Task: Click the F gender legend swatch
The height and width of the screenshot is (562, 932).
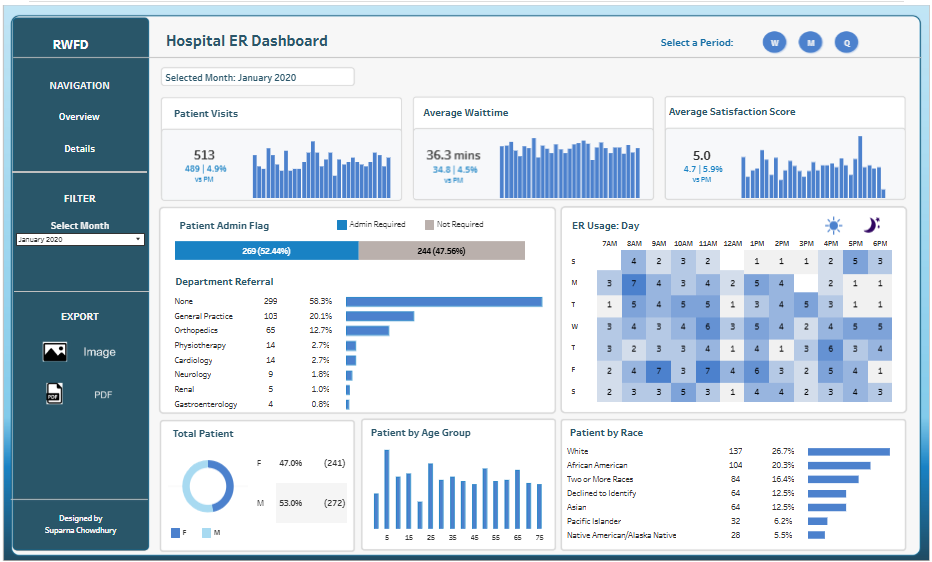Action: tap(176, 532)
